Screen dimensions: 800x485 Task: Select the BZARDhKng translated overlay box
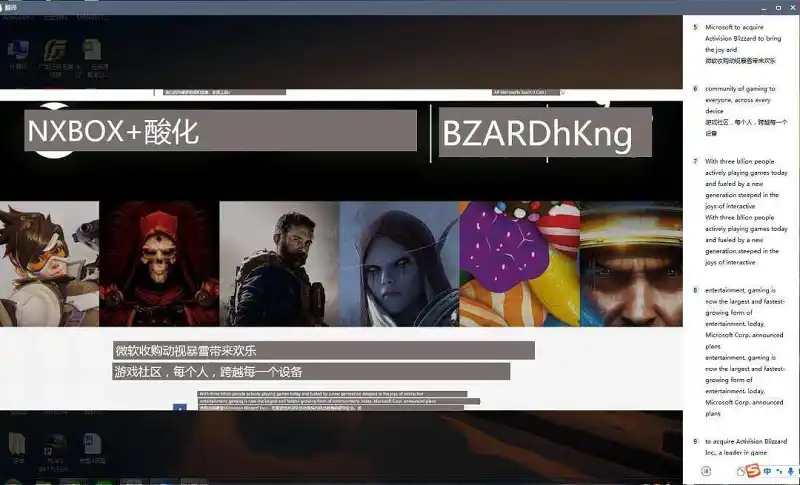pos(545,133)
